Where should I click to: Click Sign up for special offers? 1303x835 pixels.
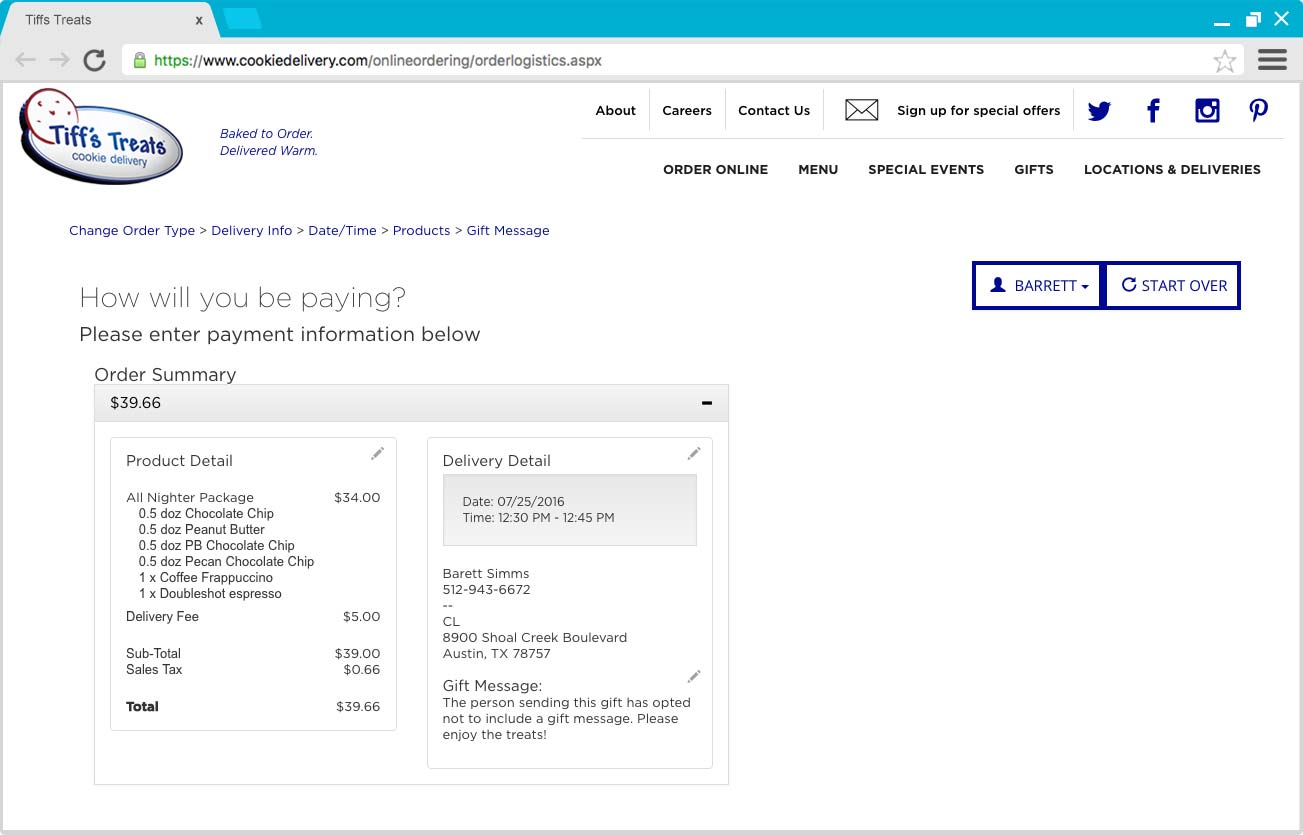(978, 111)
